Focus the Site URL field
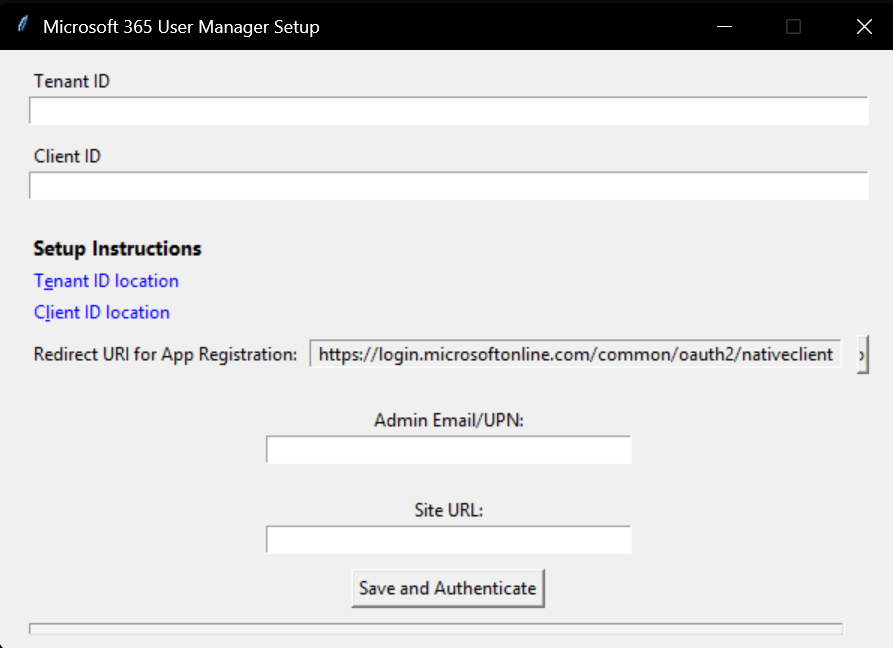 (x=449, y=540)
